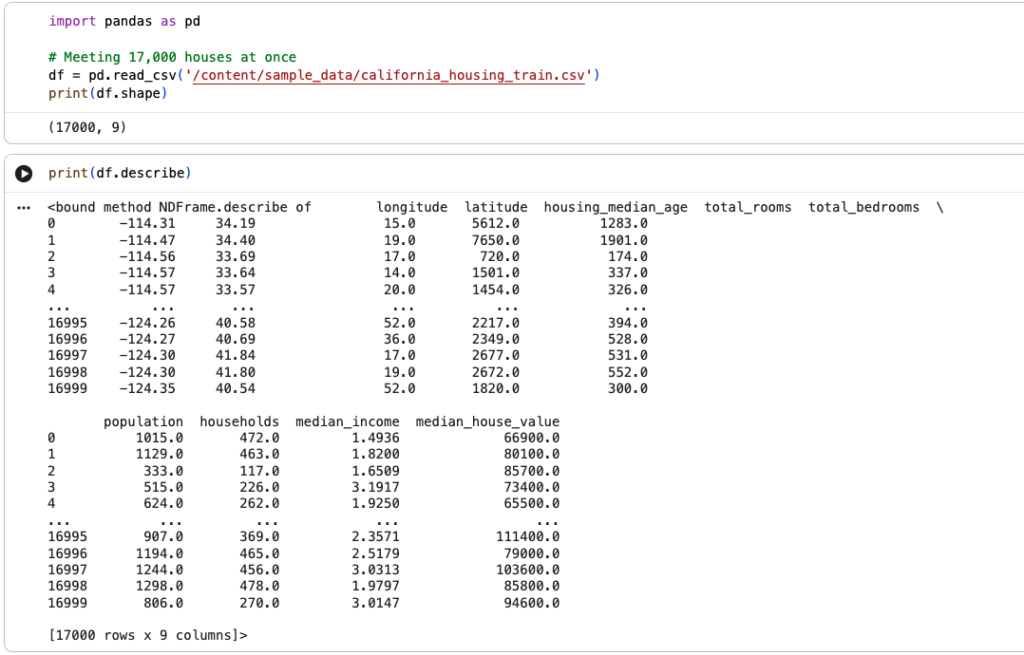Click the 'households' column header
1024x655 pixels.
239,422
